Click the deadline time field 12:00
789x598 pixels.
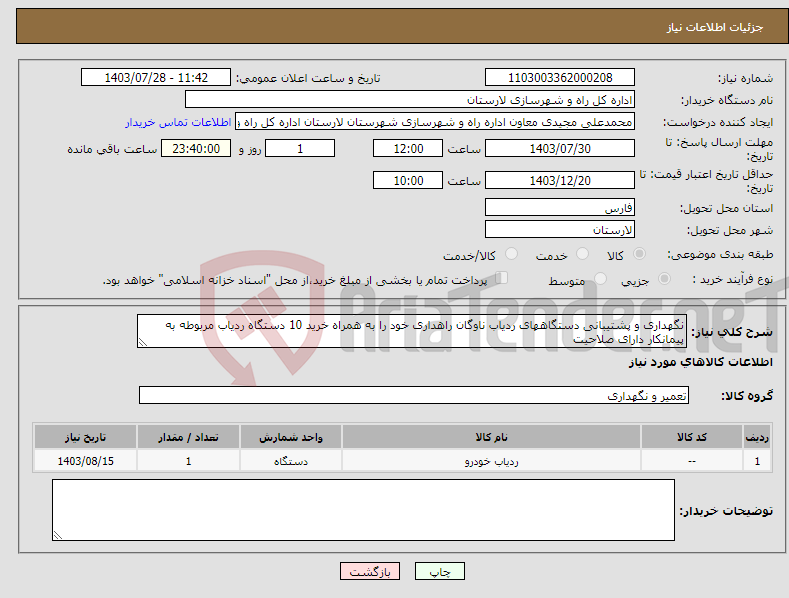pos(408,148)
